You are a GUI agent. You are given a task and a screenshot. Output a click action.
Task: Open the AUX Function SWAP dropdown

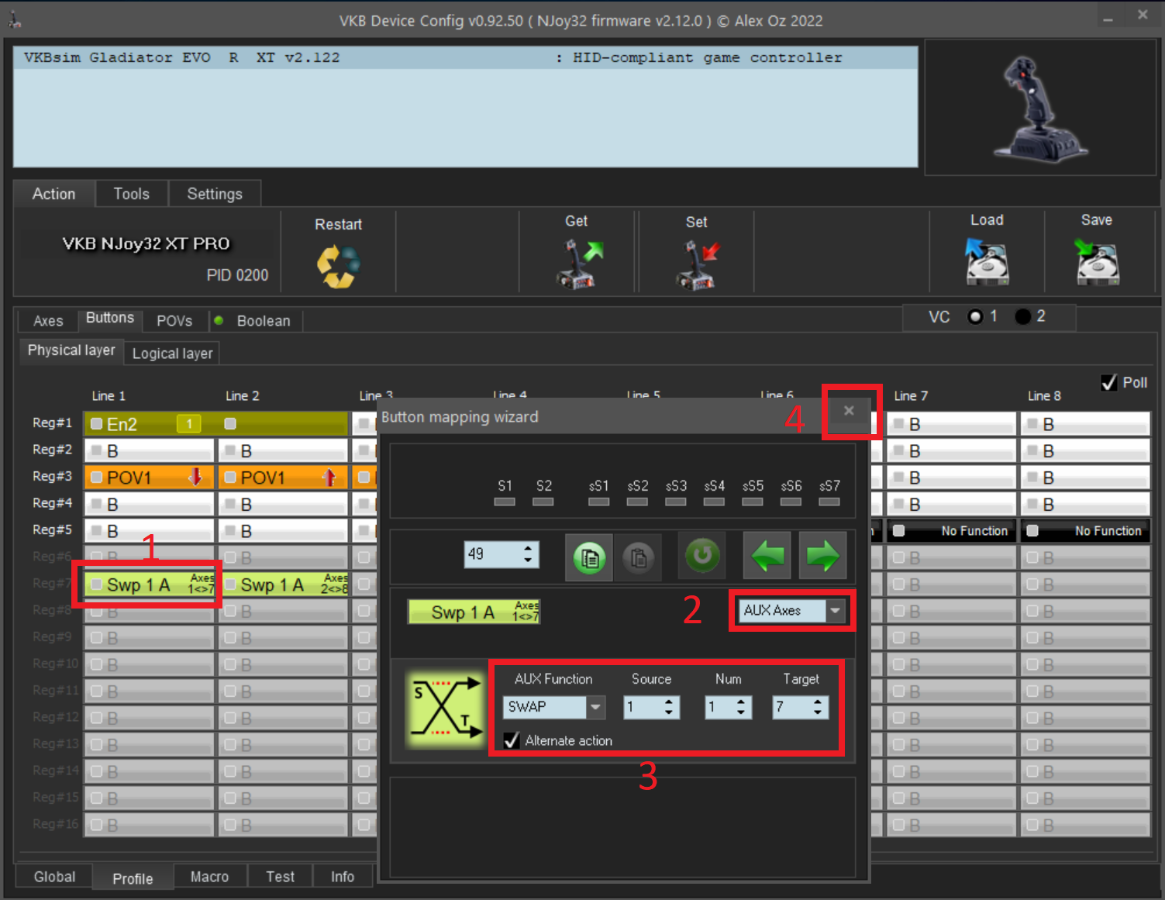[x=595, y=707]
